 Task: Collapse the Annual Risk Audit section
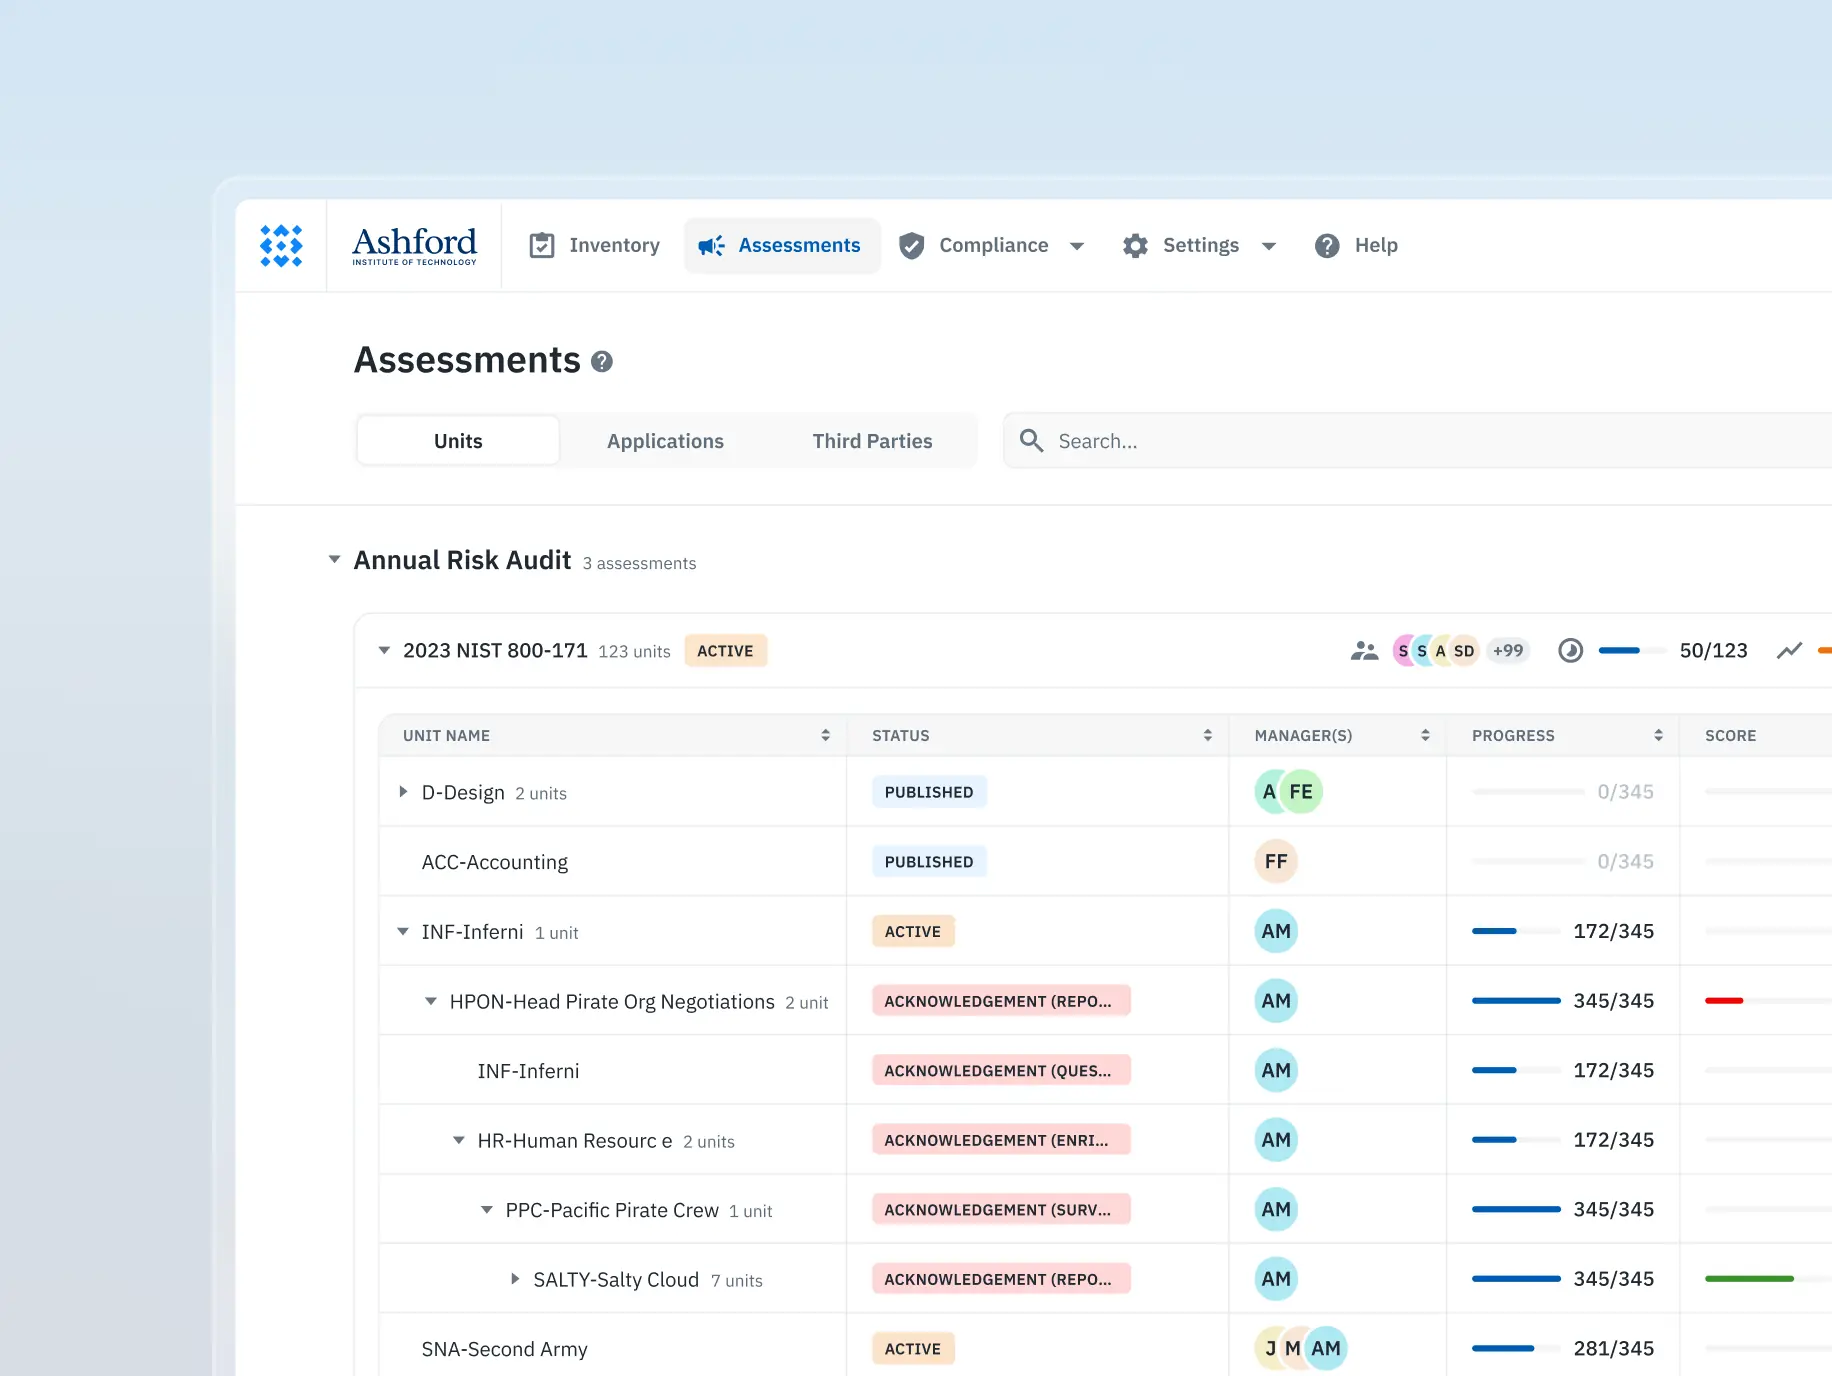pos(335,560)
